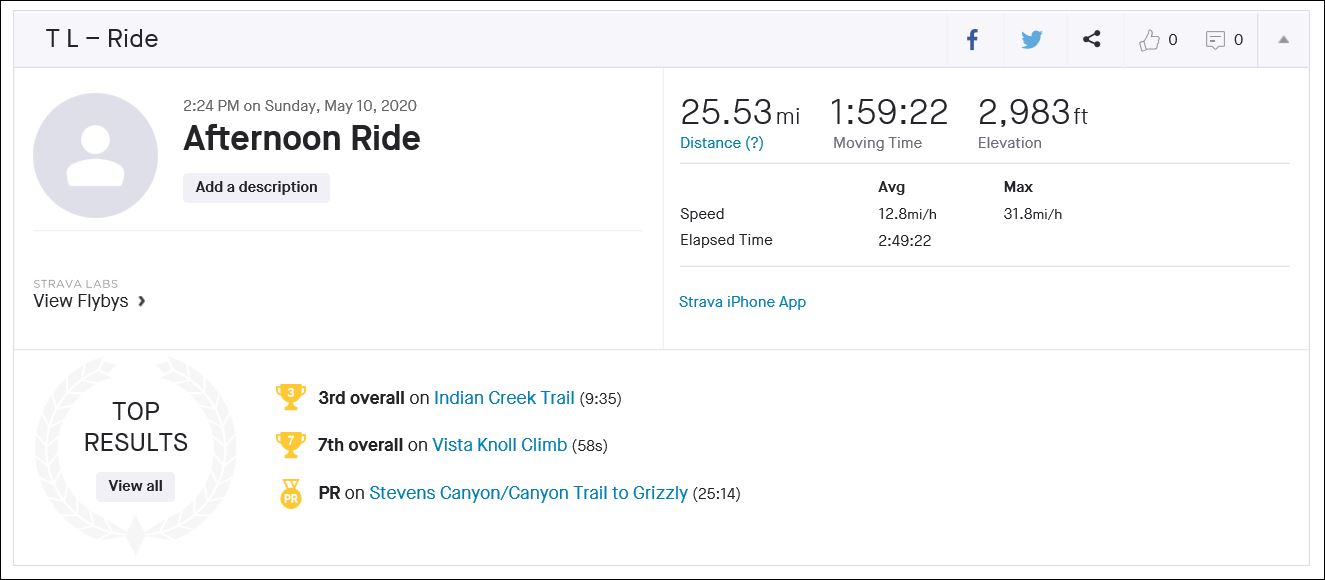
Task: Open the Vista Knoll Climb segment
Action: [x=499, y=445]
